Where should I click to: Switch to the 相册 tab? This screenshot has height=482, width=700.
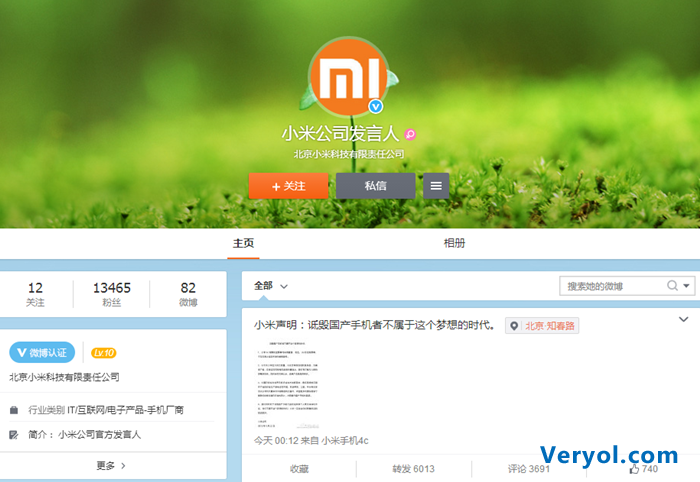pyautogui.click(x=454, y=243)
